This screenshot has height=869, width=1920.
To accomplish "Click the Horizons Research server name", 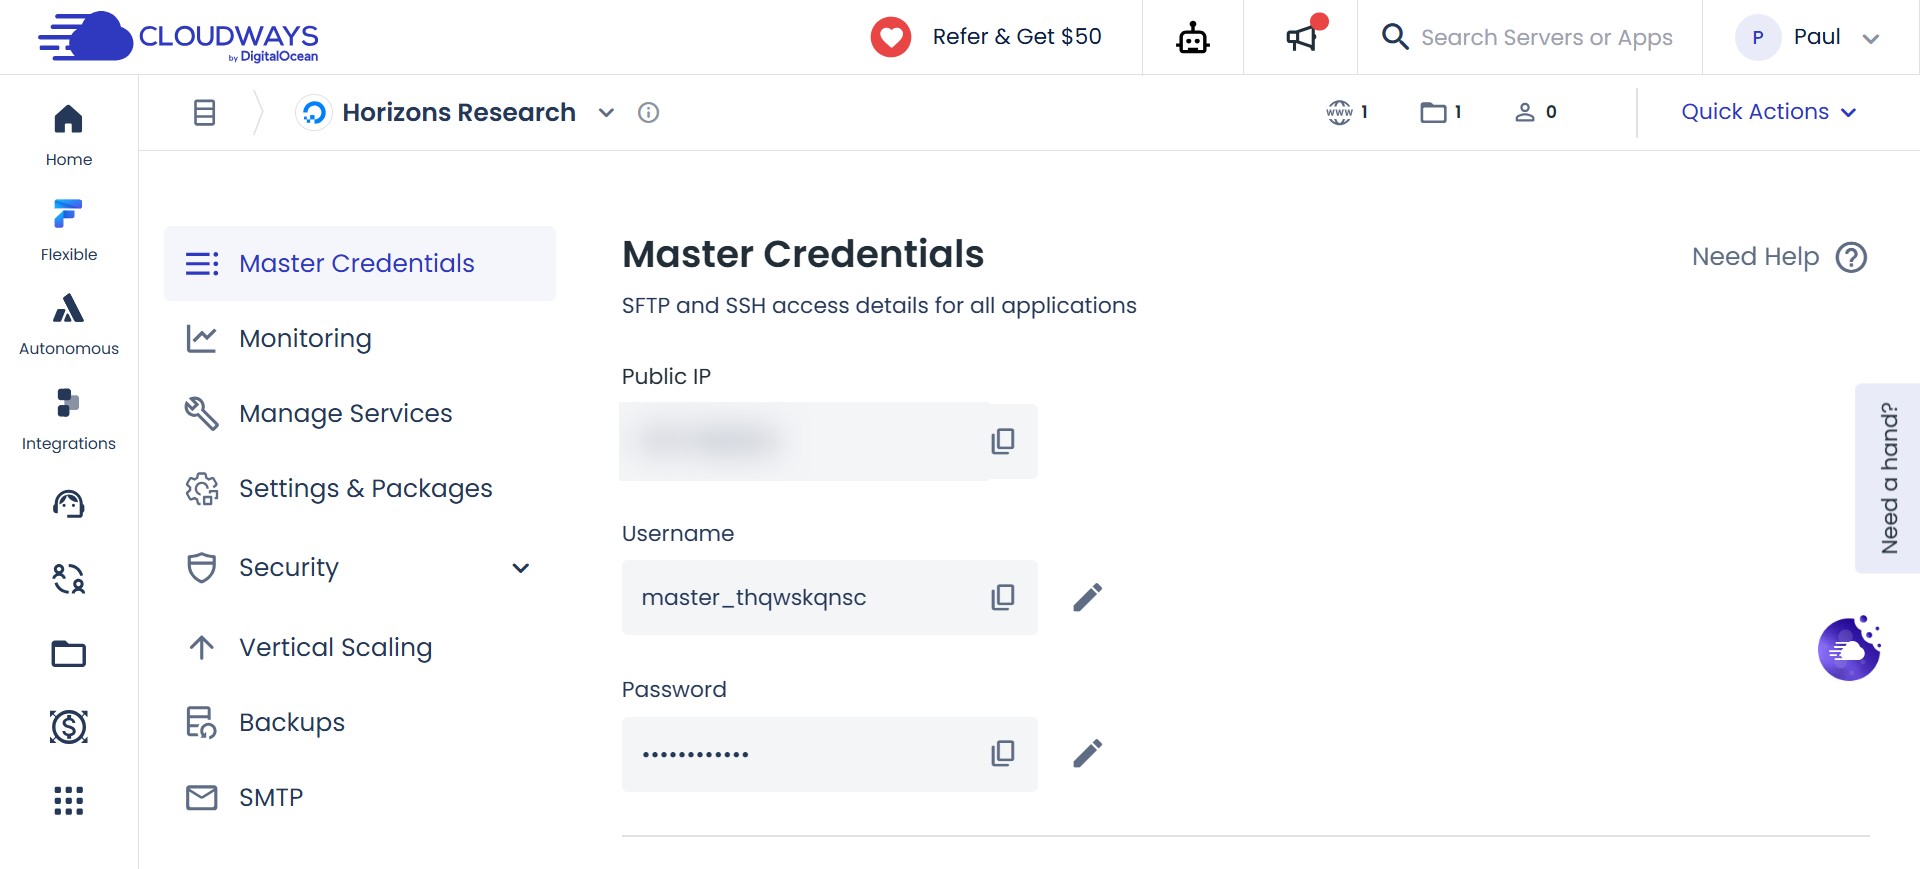I will click(459, 112).
